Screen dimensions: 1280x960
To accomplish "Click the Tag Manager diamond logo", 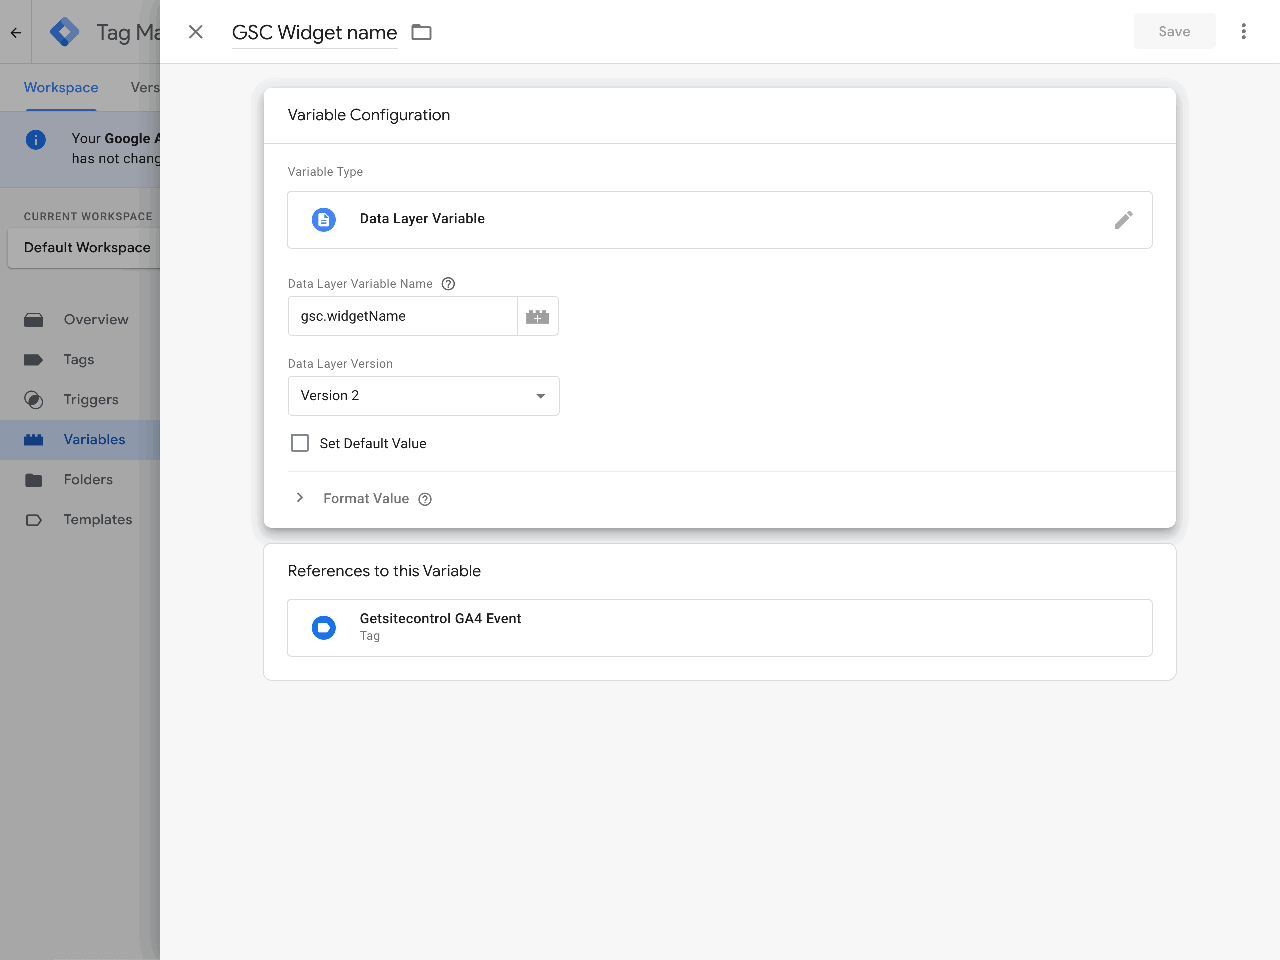I will point(63,31).
